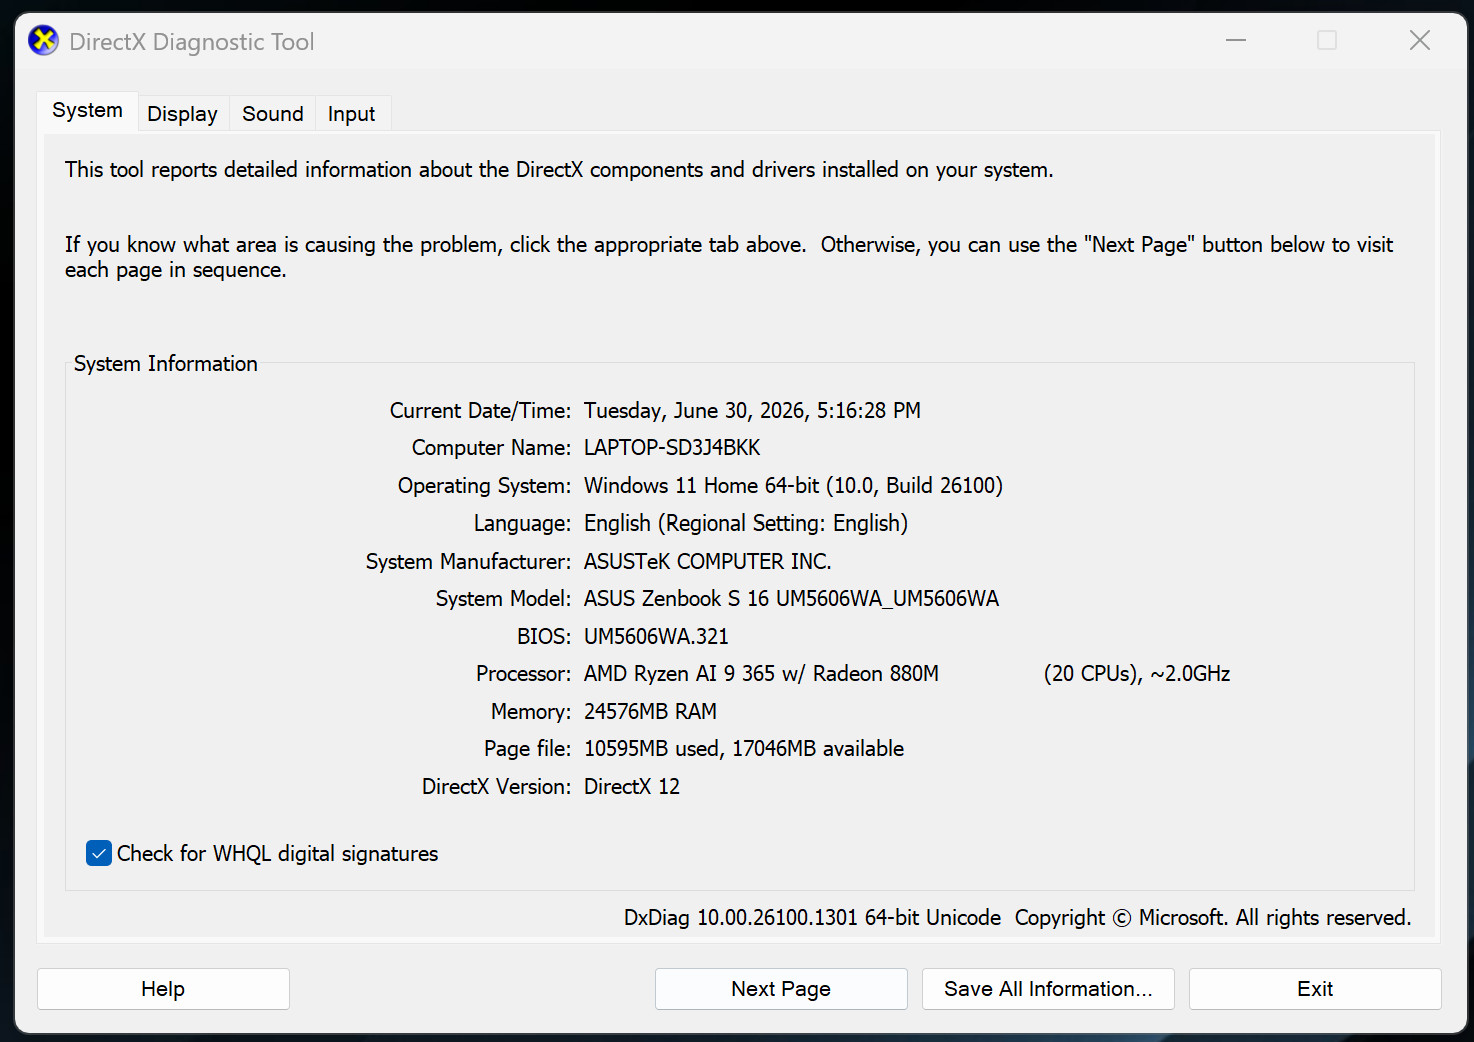Image resolution: width=1474 pixels, height=1042 pixels.
Task: Close the DirectX Diagnostic Tool window
Action: coord(1420,41)
